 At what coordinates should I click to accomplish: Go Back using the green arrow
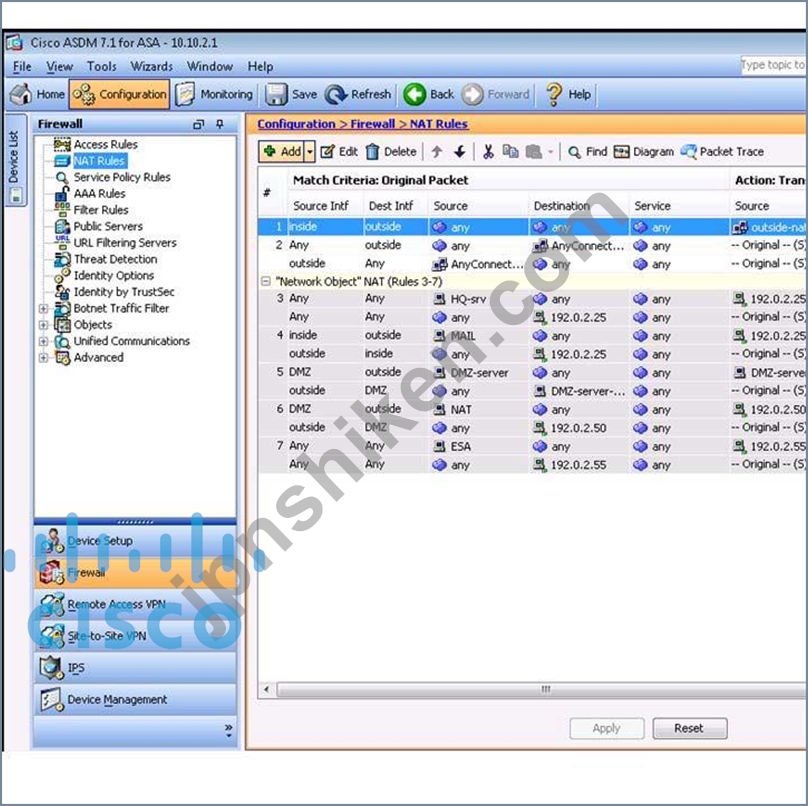click(x=429, y=94)
